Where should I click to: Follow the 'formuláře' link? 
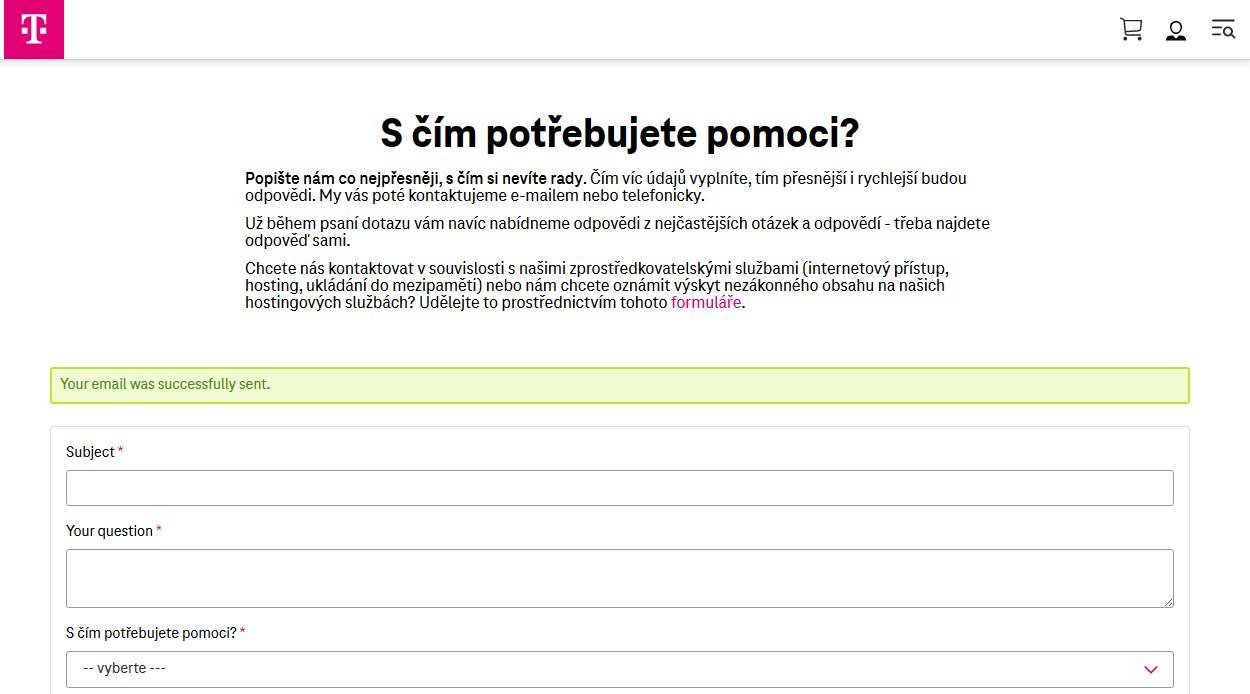(x=706, y=303)
